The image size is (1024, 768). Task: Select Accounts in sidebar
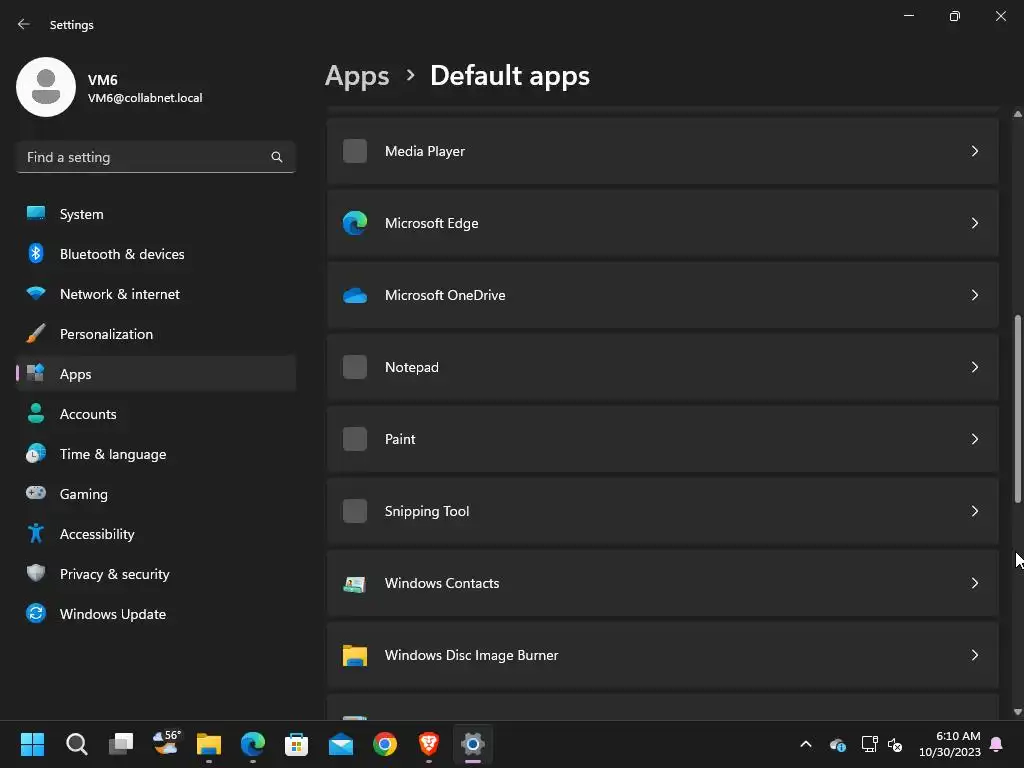[155, 414]
